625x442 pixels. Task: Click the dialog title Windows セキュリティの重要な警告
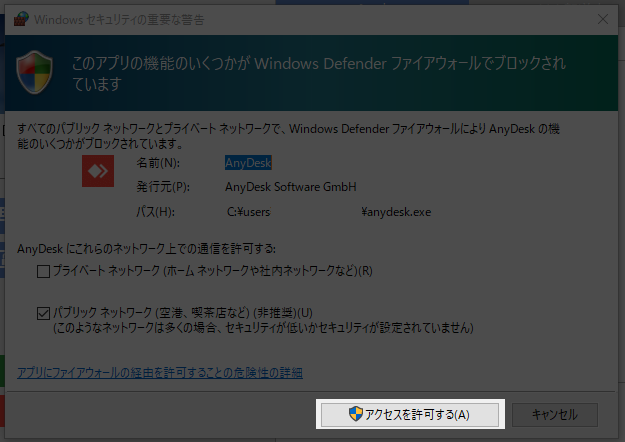tap(119, 20)
